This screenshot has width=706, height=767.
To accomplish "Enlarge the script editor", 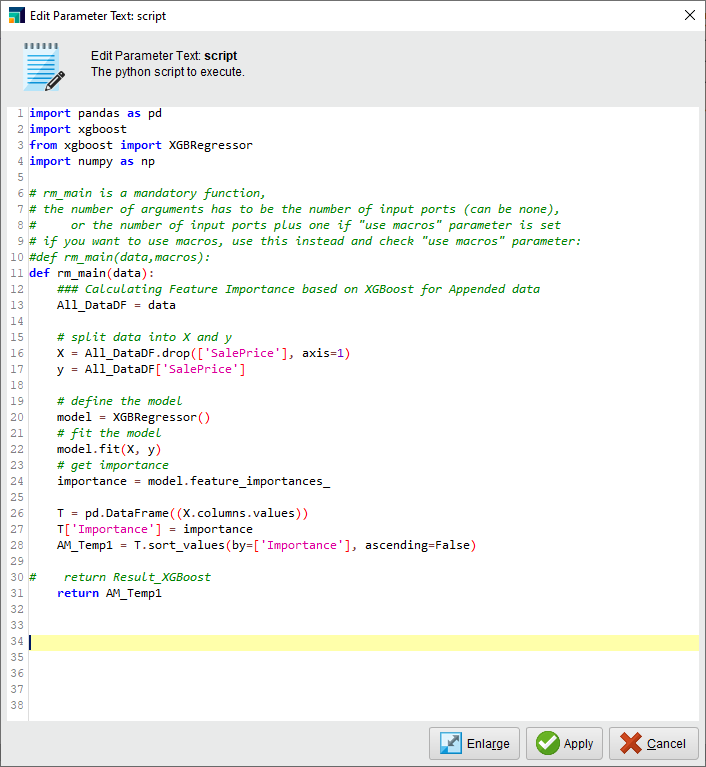I will 474,743.
